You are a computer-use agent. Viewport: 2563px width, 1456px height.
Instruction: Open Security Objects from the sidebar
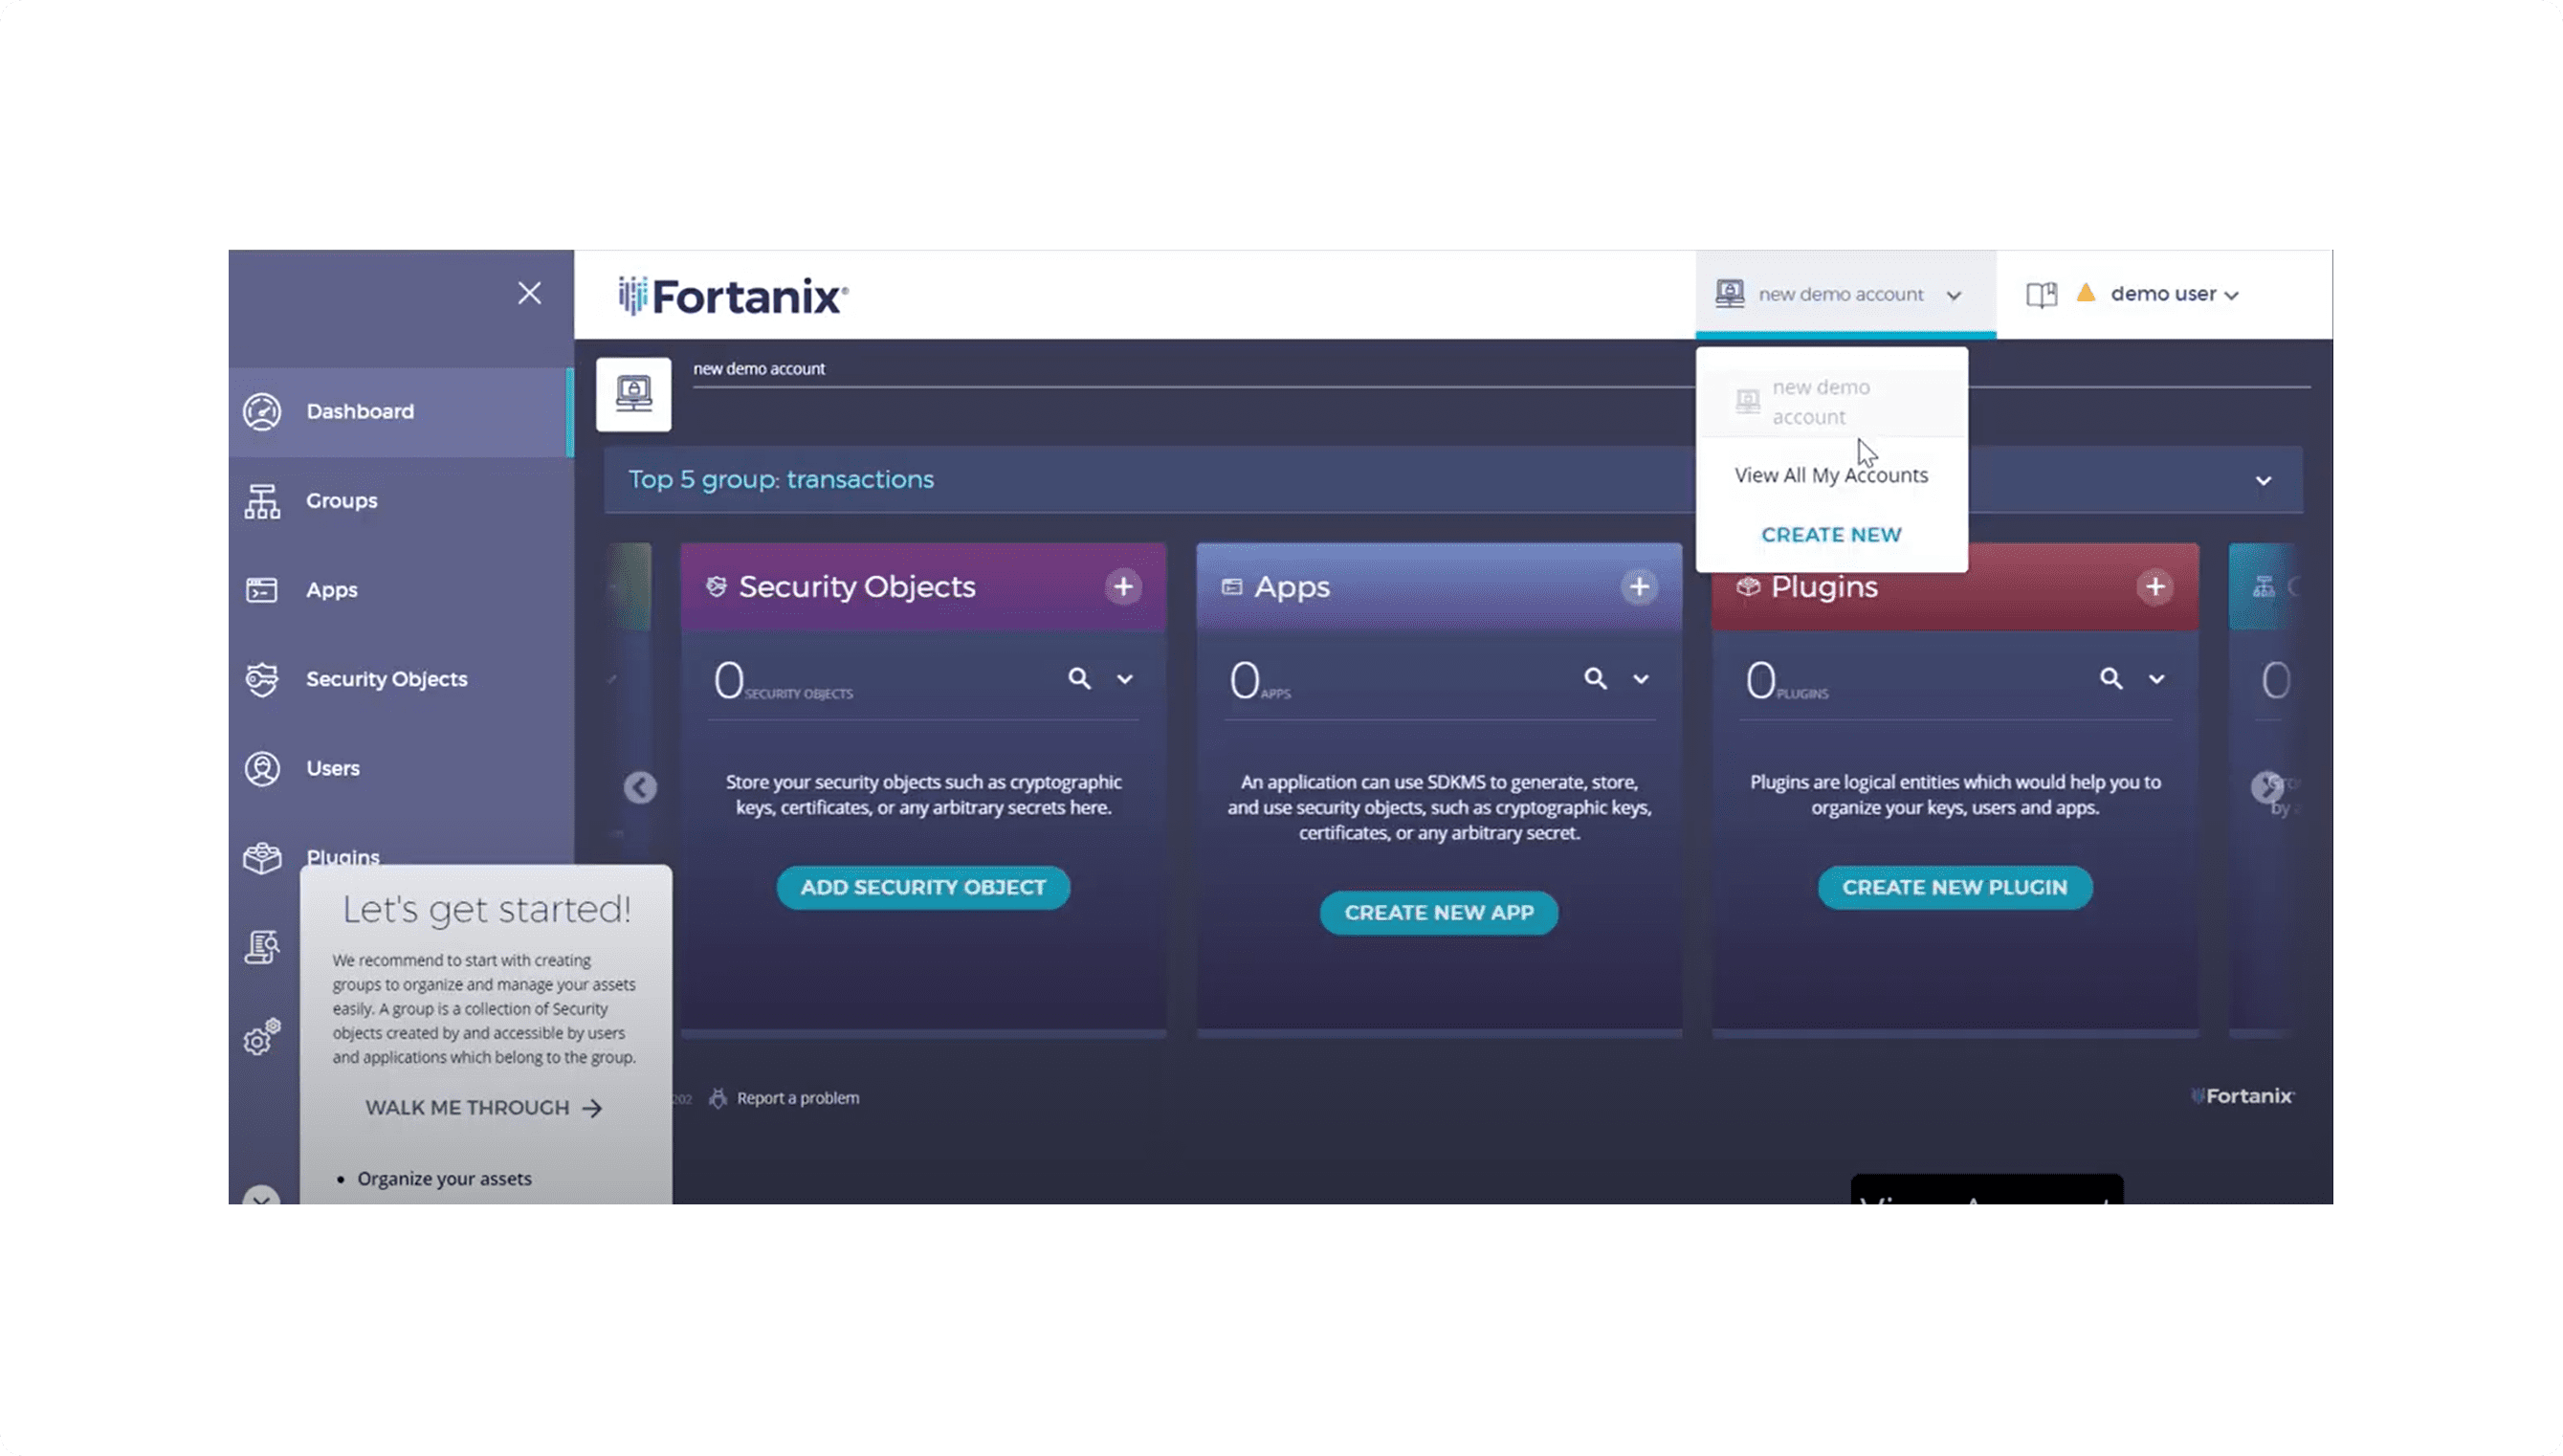tap(400, 679)
